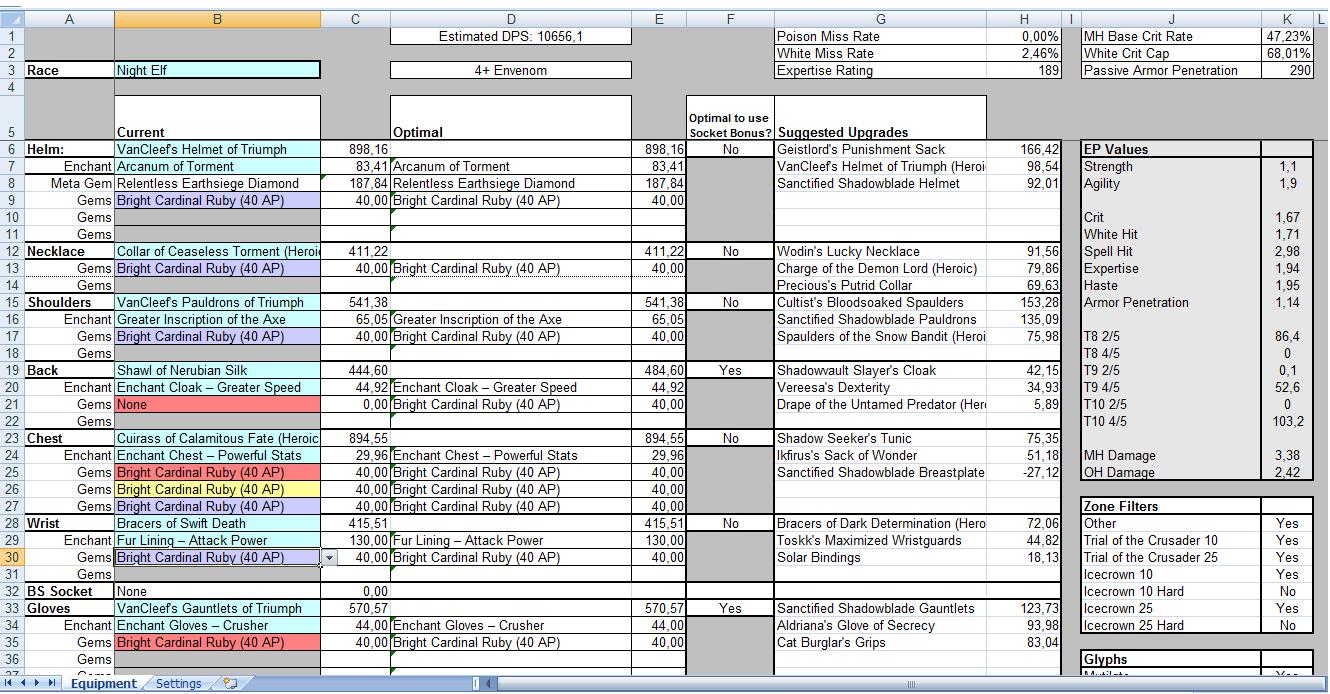Viewport: 1330px width, 694px height.
Task: Select row 30 header
Action: [11, 557]
